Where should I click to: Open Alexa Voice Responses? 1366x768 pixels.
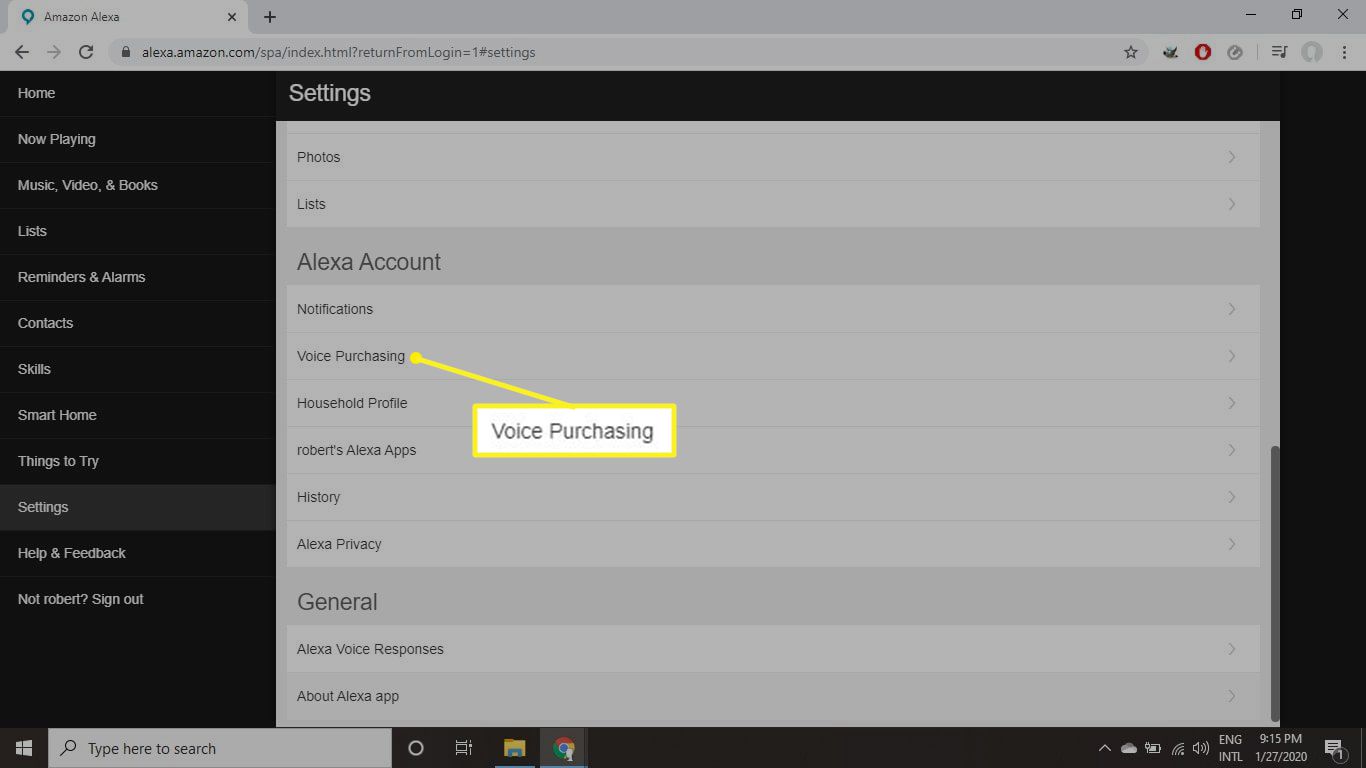[x=773, y=649]
